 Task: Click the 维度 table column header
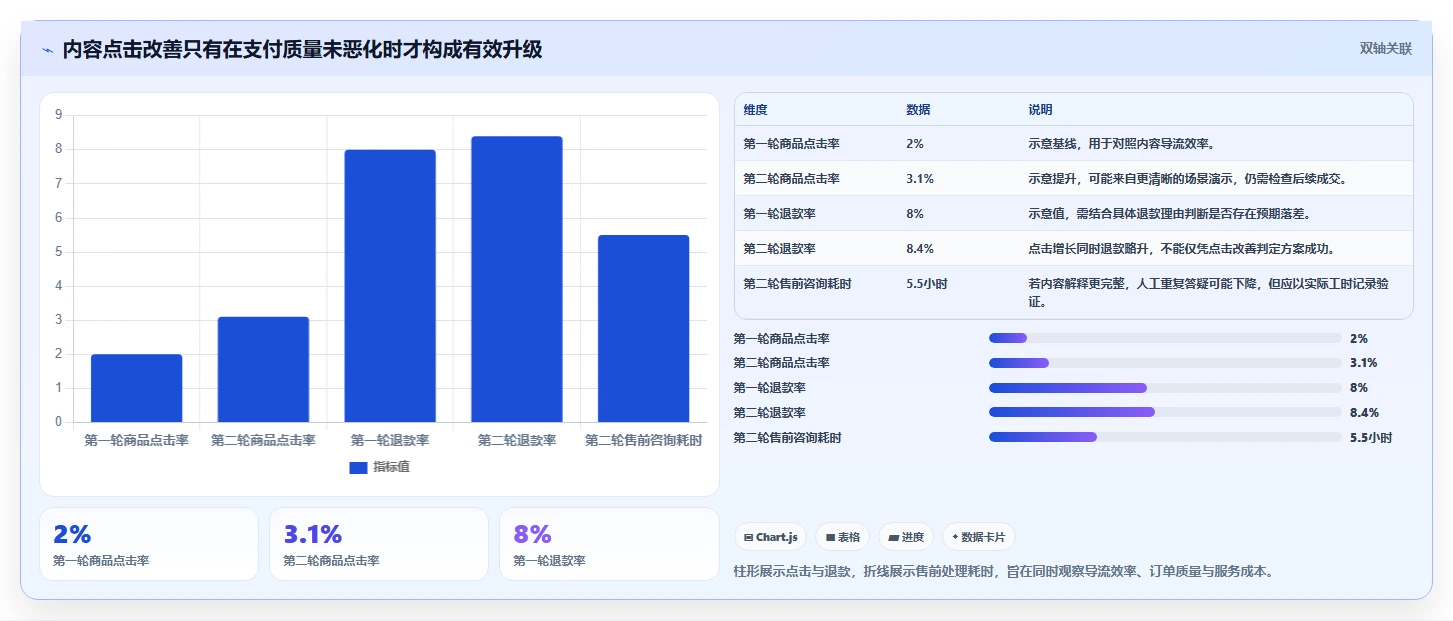pos(756,109)
